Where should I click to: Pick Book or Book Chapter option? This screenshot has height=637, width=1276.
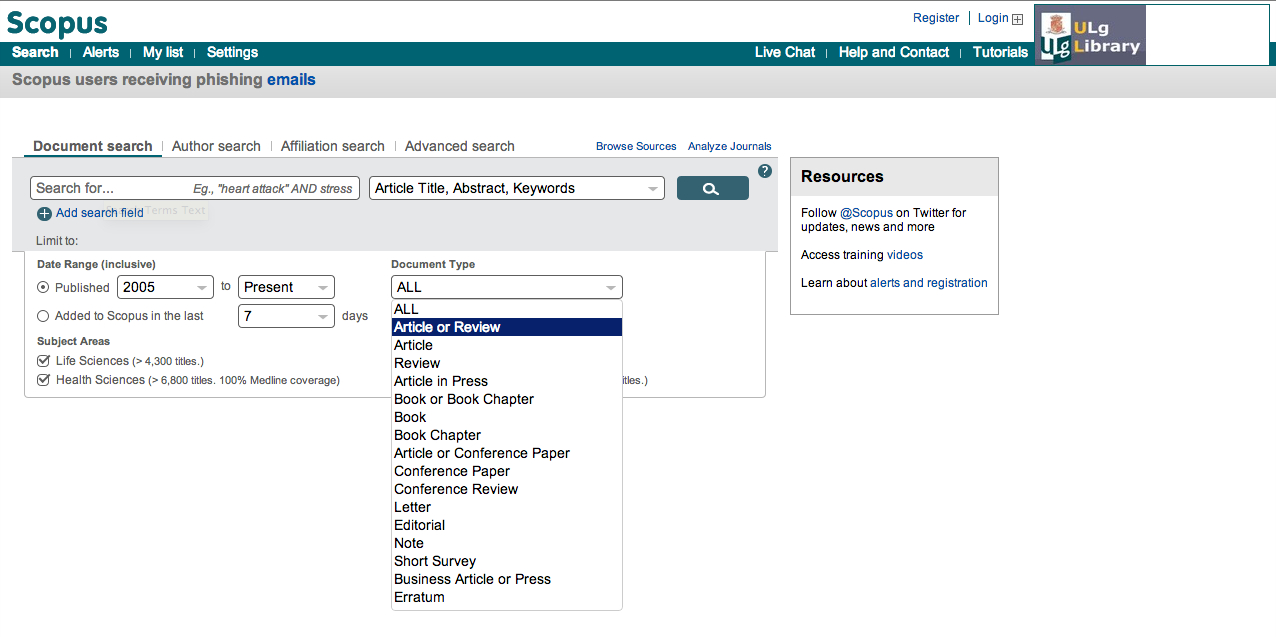click(507, 399)
